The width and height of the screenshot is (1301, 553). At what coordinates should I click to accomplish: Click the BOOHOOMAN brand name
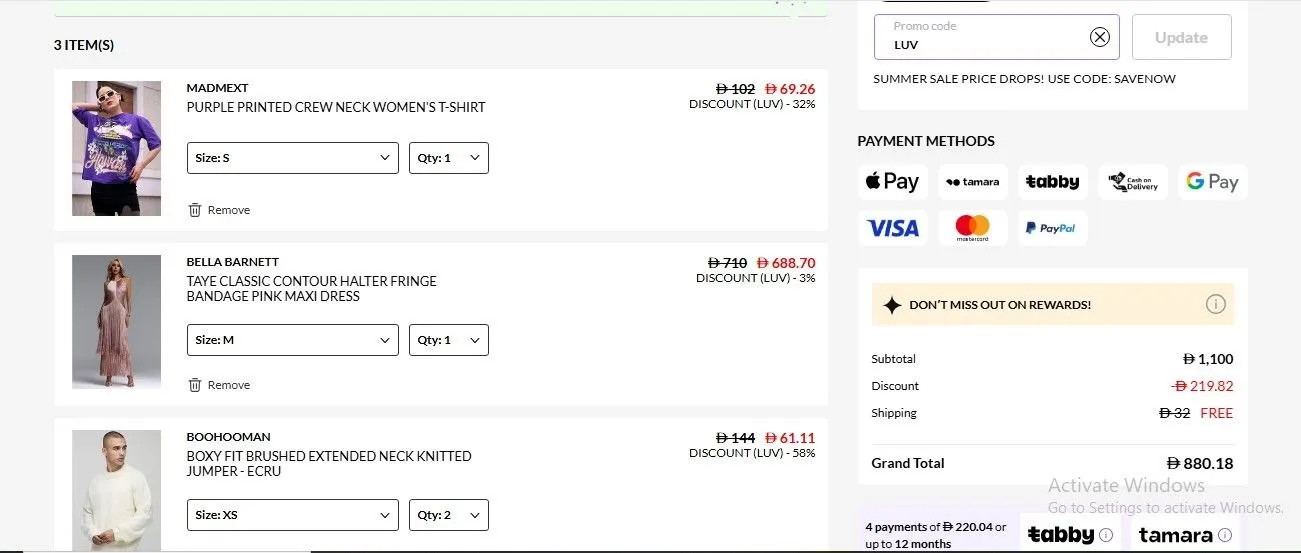pos(228,437)
